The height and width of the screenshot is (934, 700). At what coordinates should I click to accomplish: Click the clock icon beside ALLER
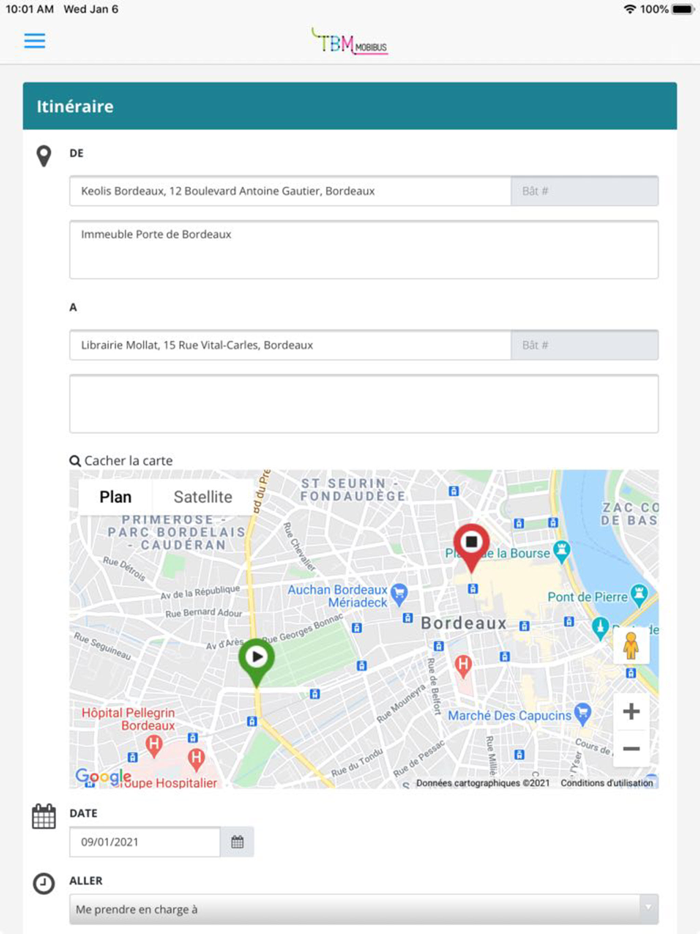43,883
